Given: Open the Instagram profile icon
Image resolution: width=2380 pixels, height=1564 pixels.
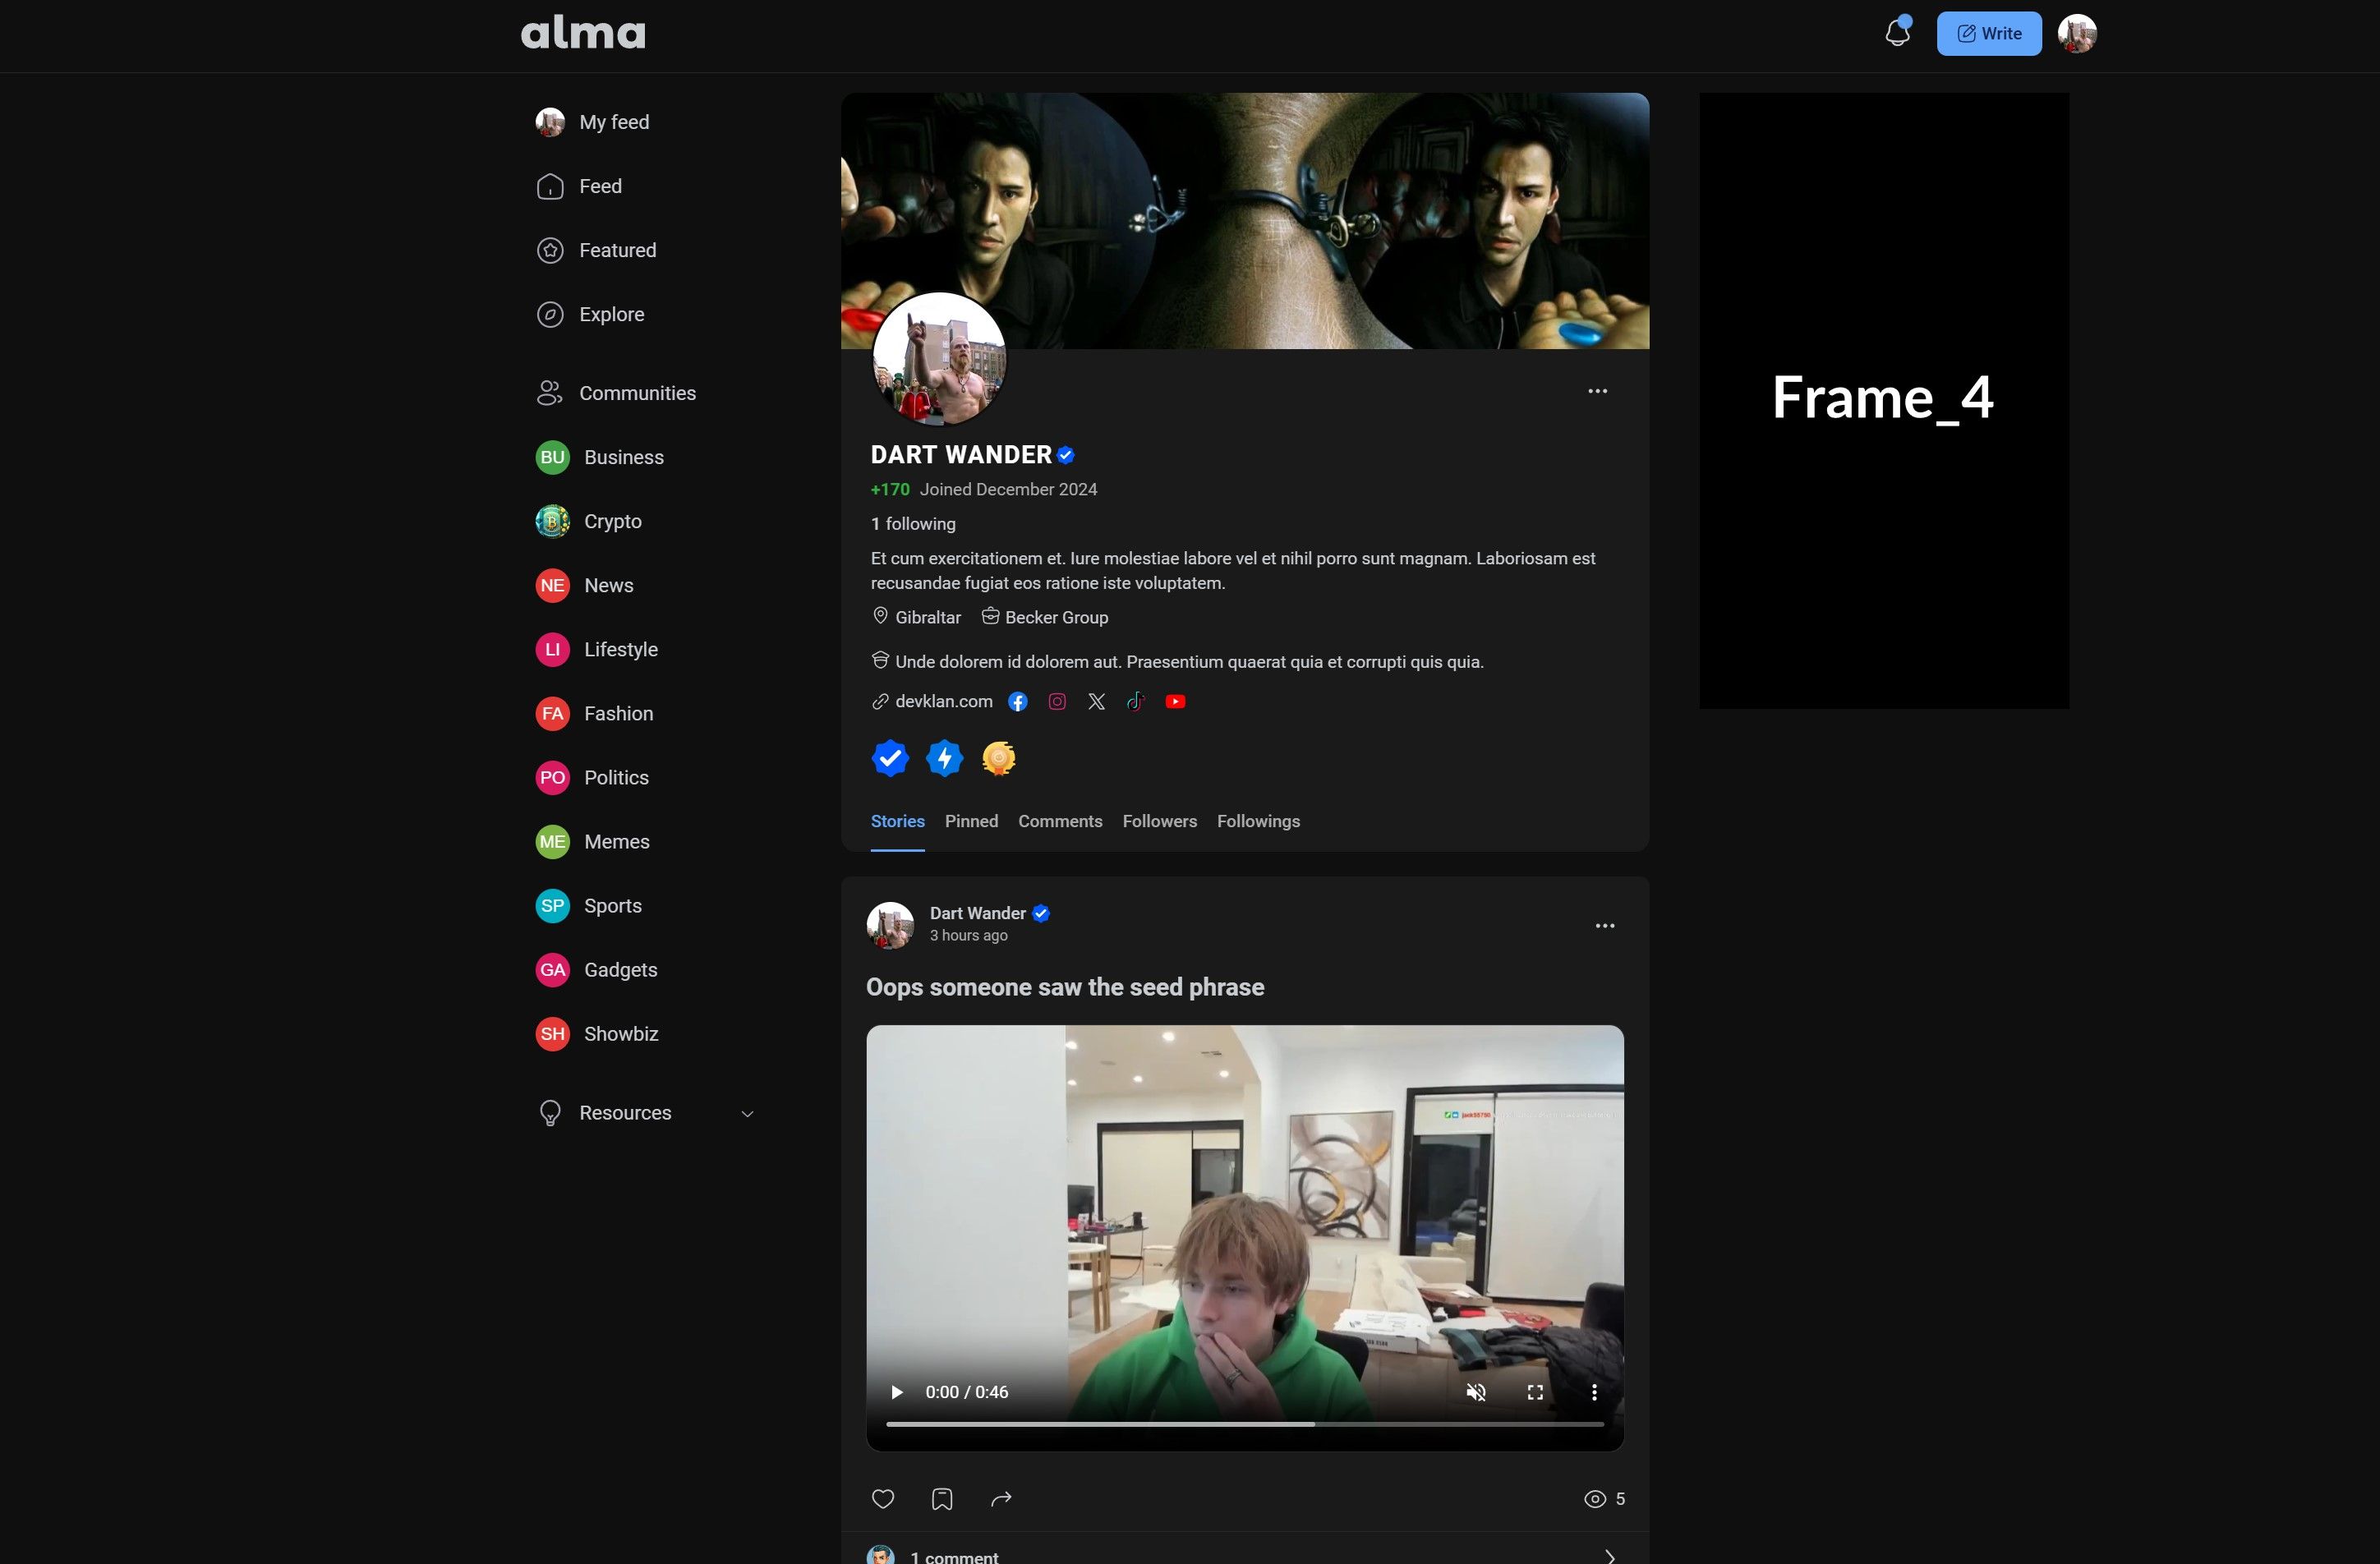Looking at the screenshot, I should coord(1057,702).
